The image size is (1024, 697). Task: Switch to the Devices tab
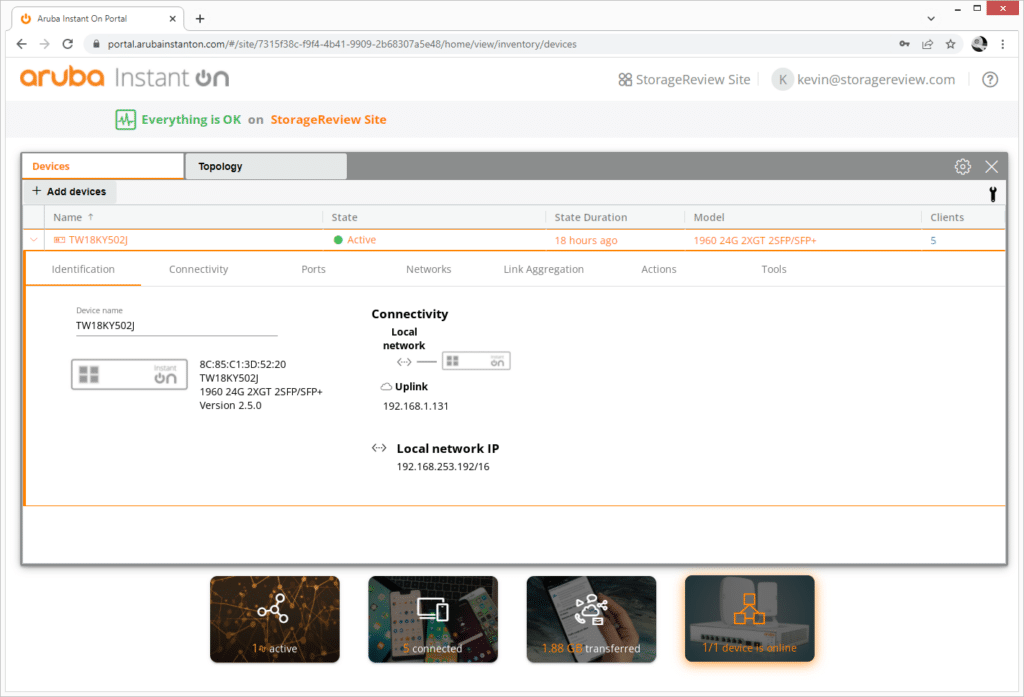click(103, 166)
